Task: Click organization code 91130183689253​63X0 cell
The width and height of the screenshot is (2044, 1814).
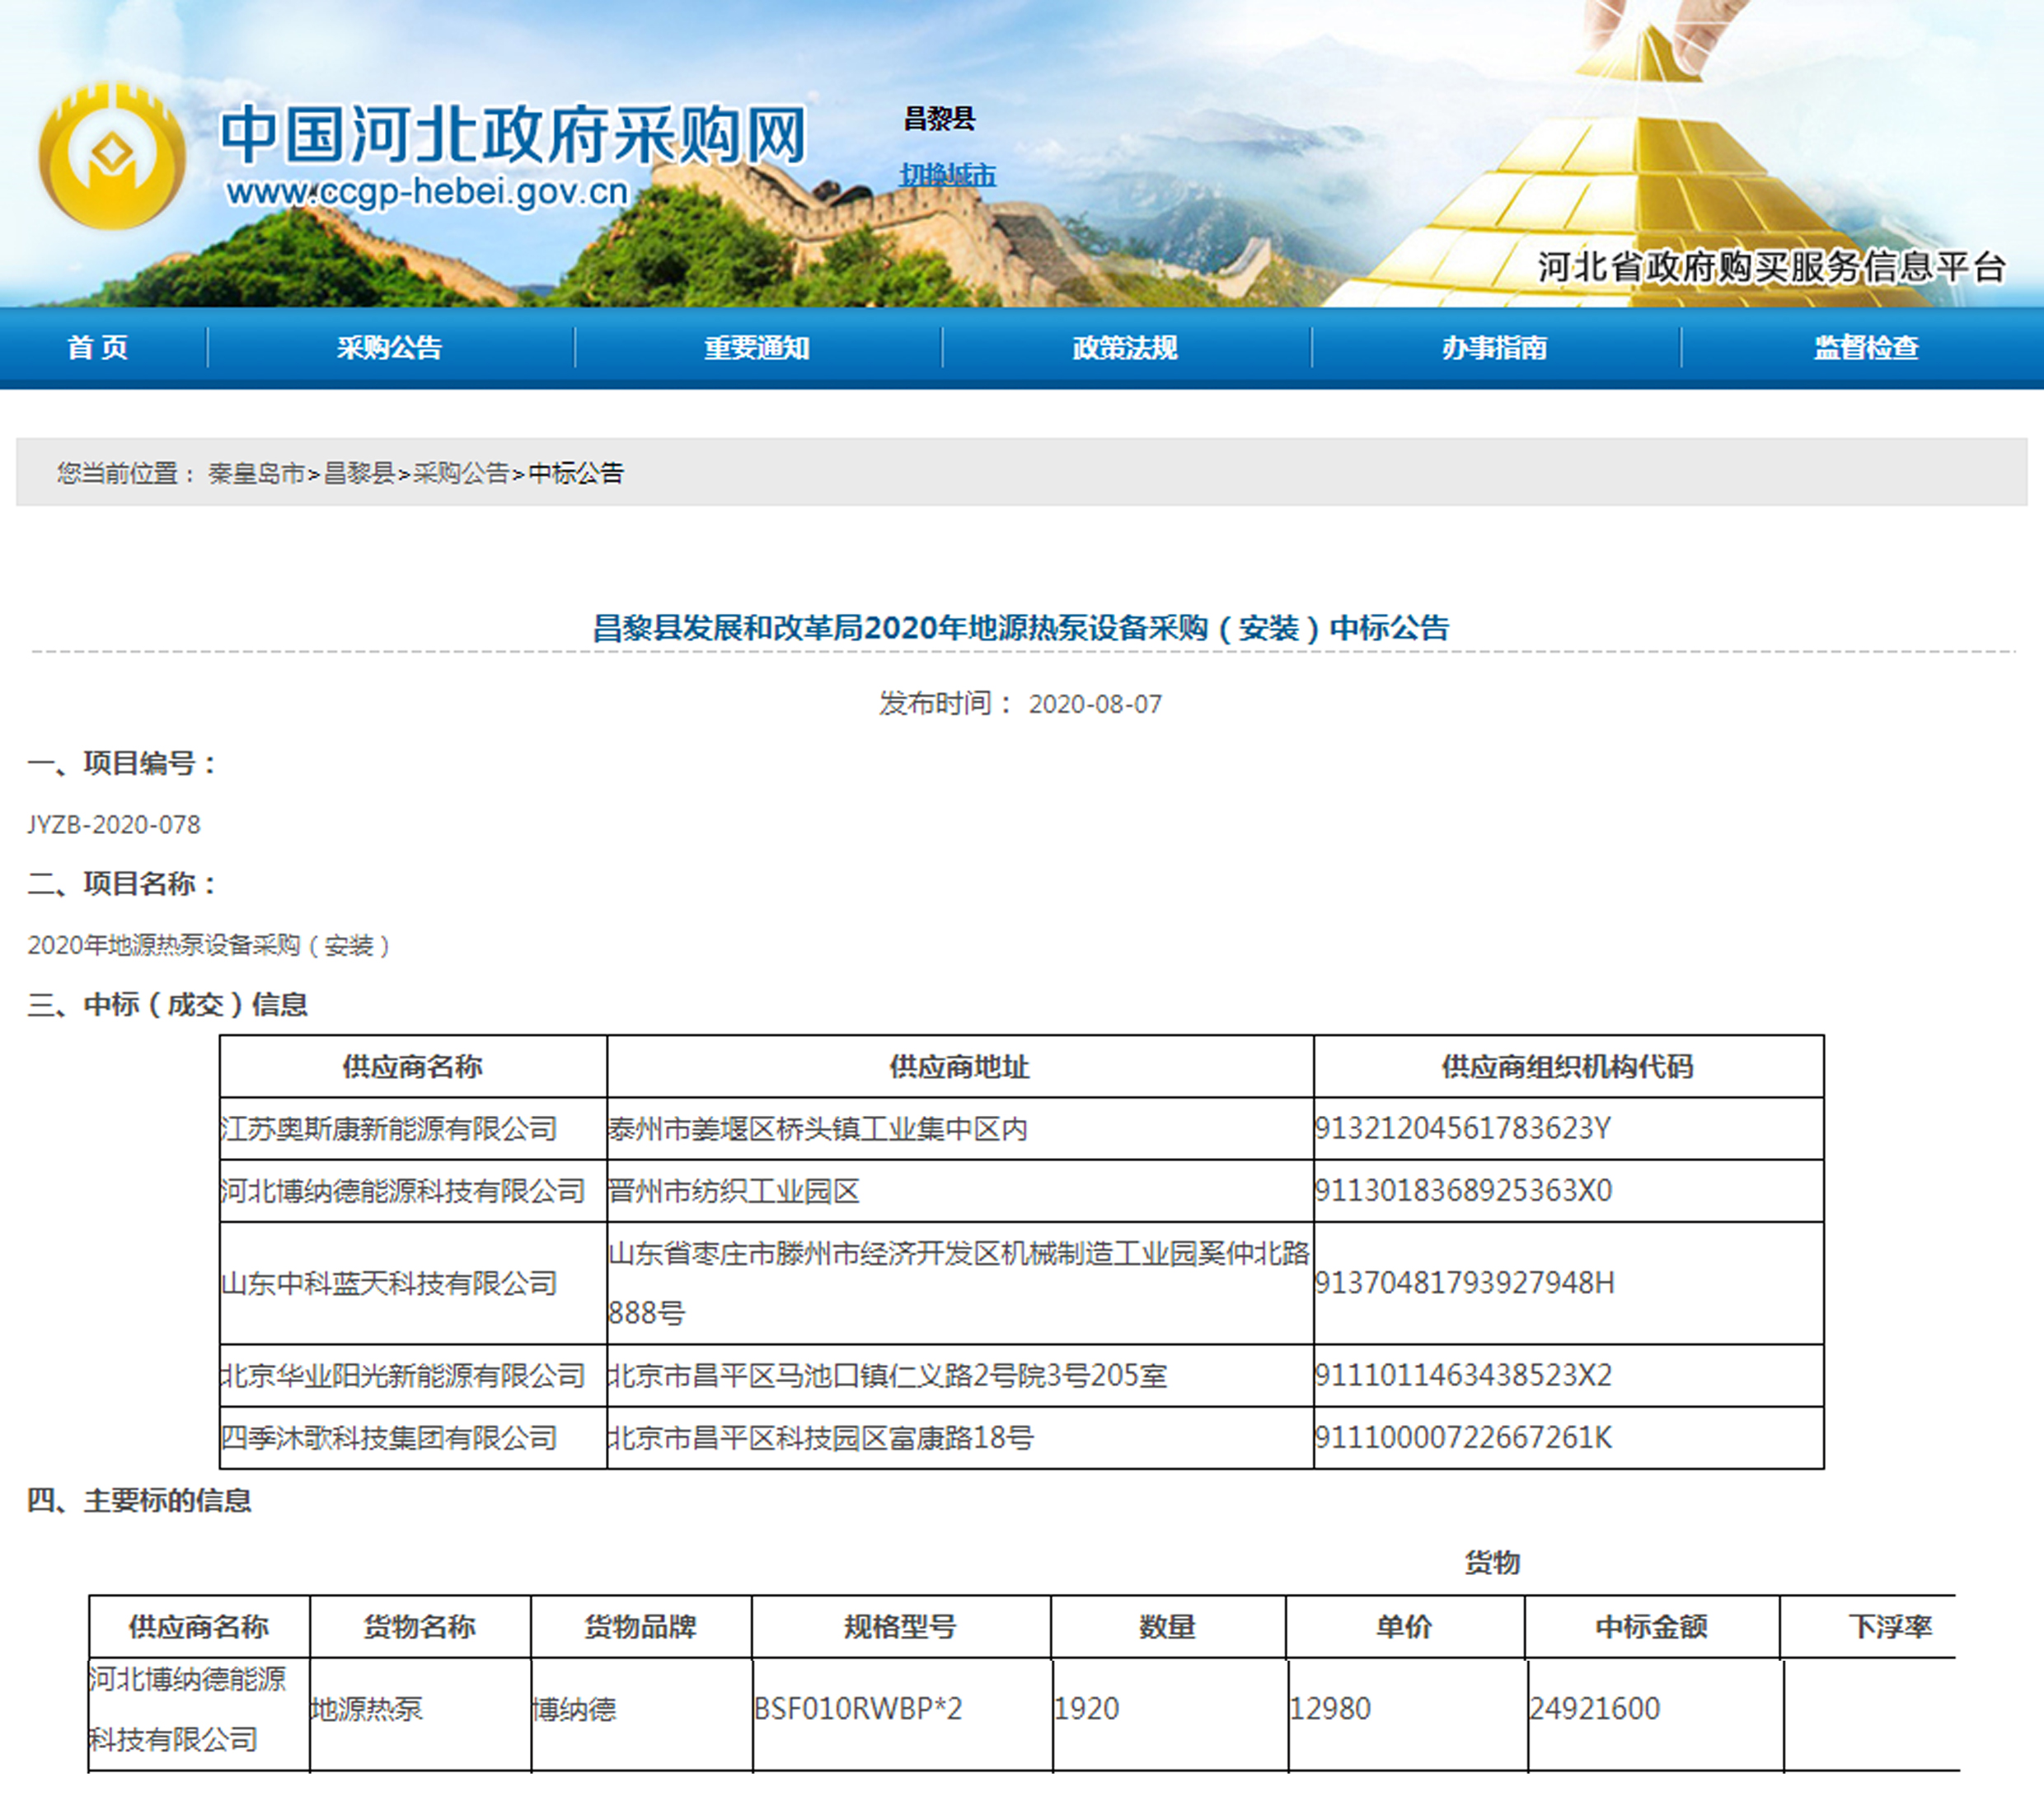Action: [1462, 1191]
